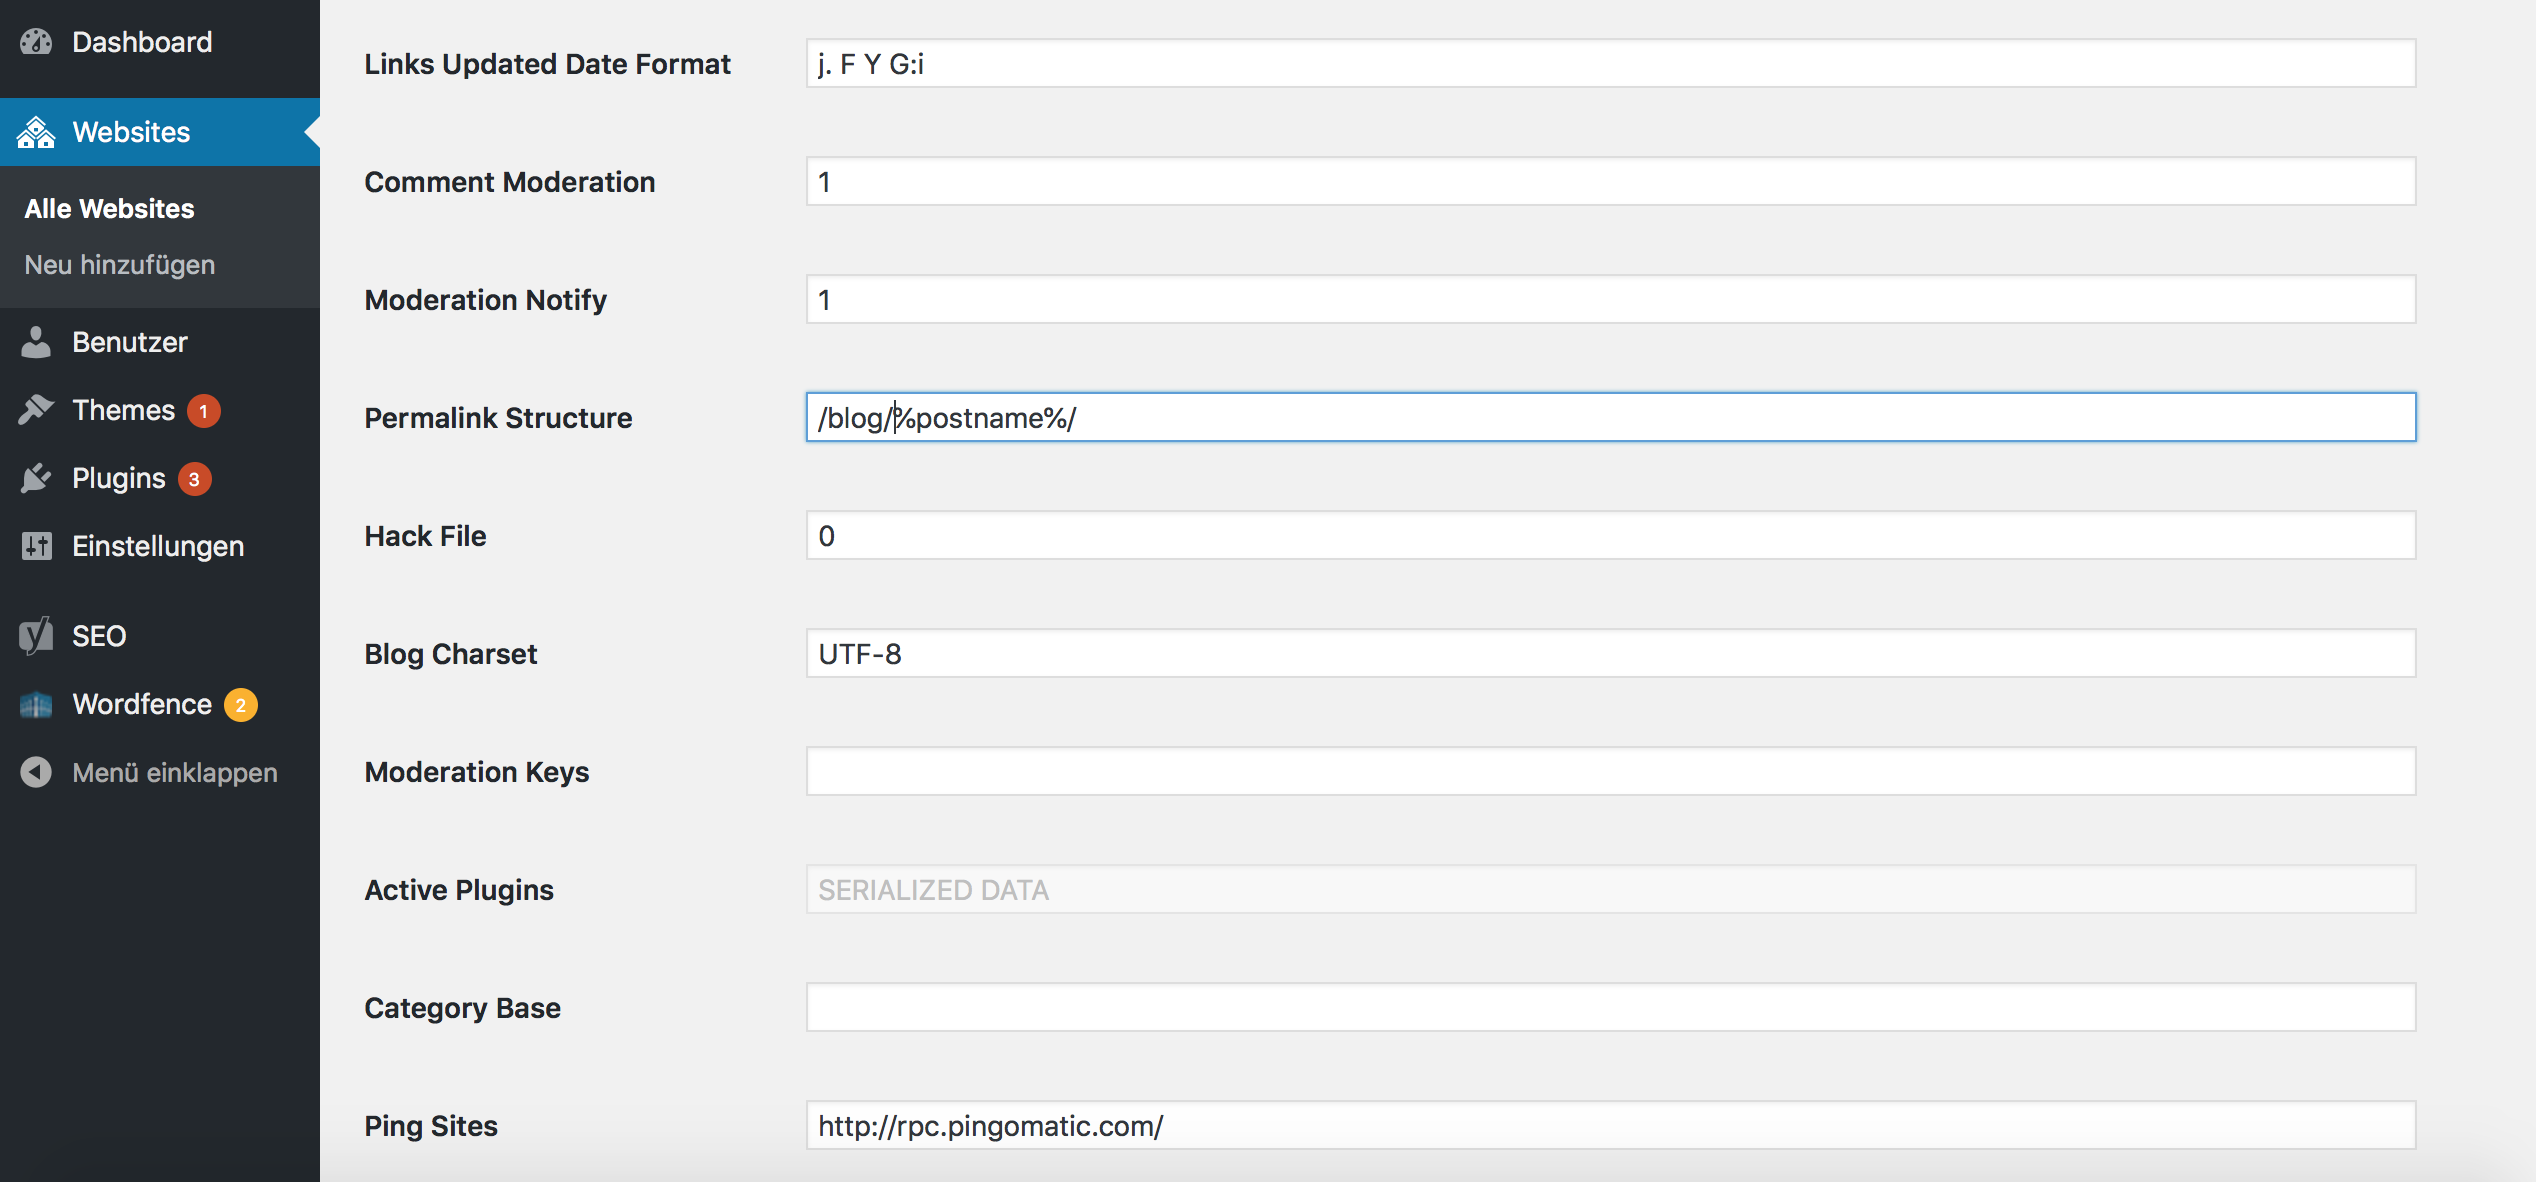
Task: Click the Themes update count badge
Action: pyautogui.click(x=204, y=411)
